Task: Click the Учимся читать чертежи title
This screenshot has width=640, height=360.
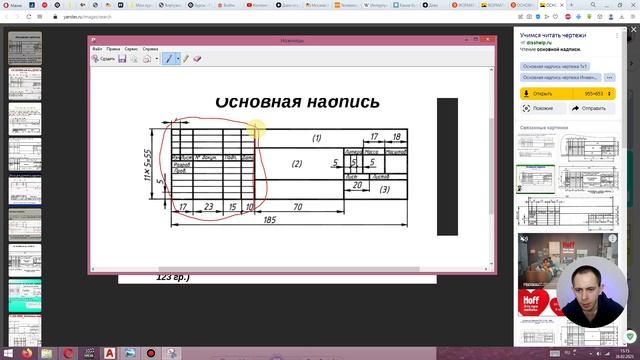Action: tap(553, 35)
